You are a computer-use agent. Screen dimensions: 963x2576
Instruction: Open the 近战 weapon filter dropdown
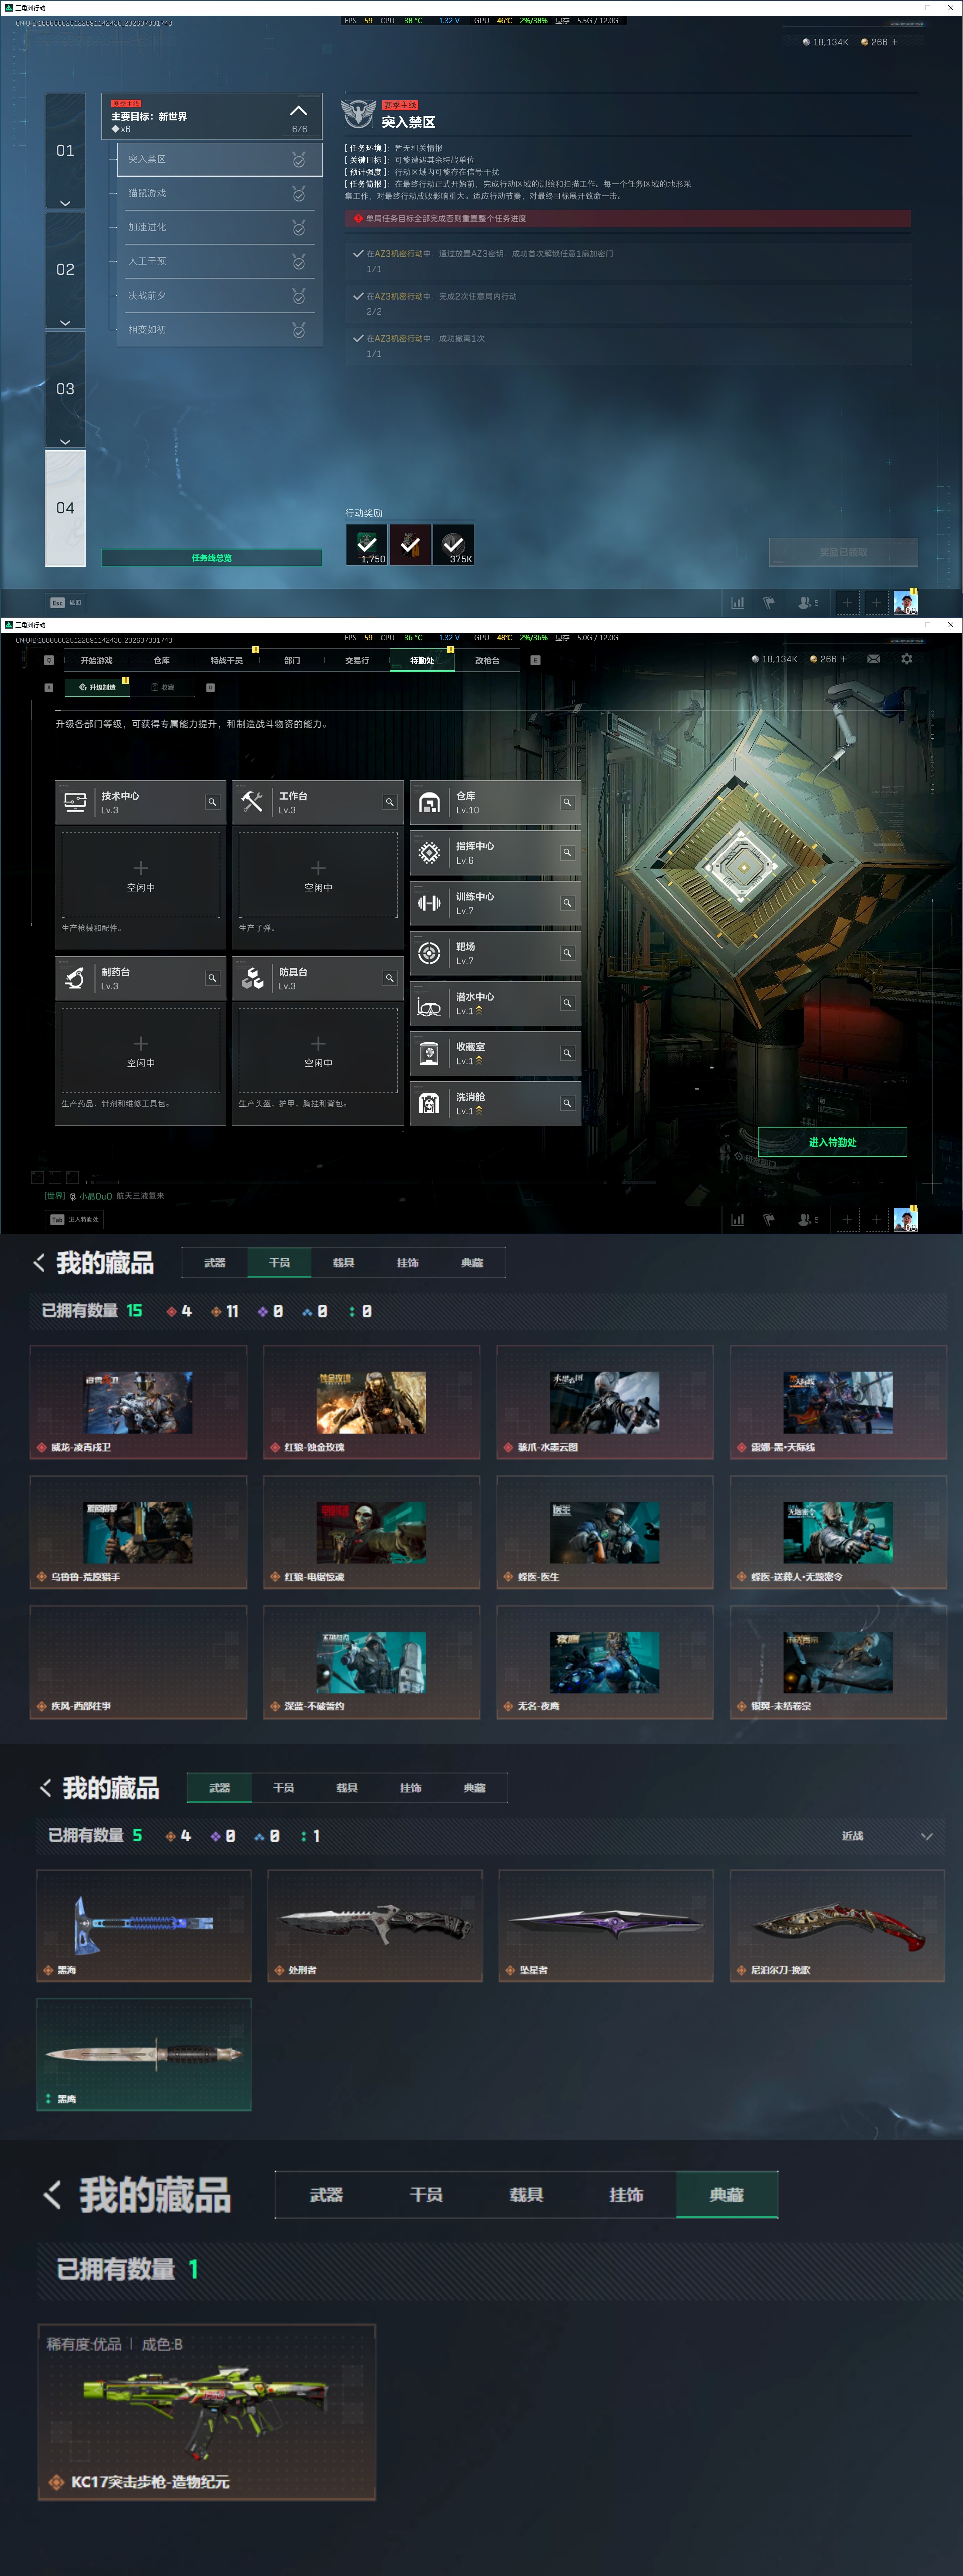click(887, 1836)
